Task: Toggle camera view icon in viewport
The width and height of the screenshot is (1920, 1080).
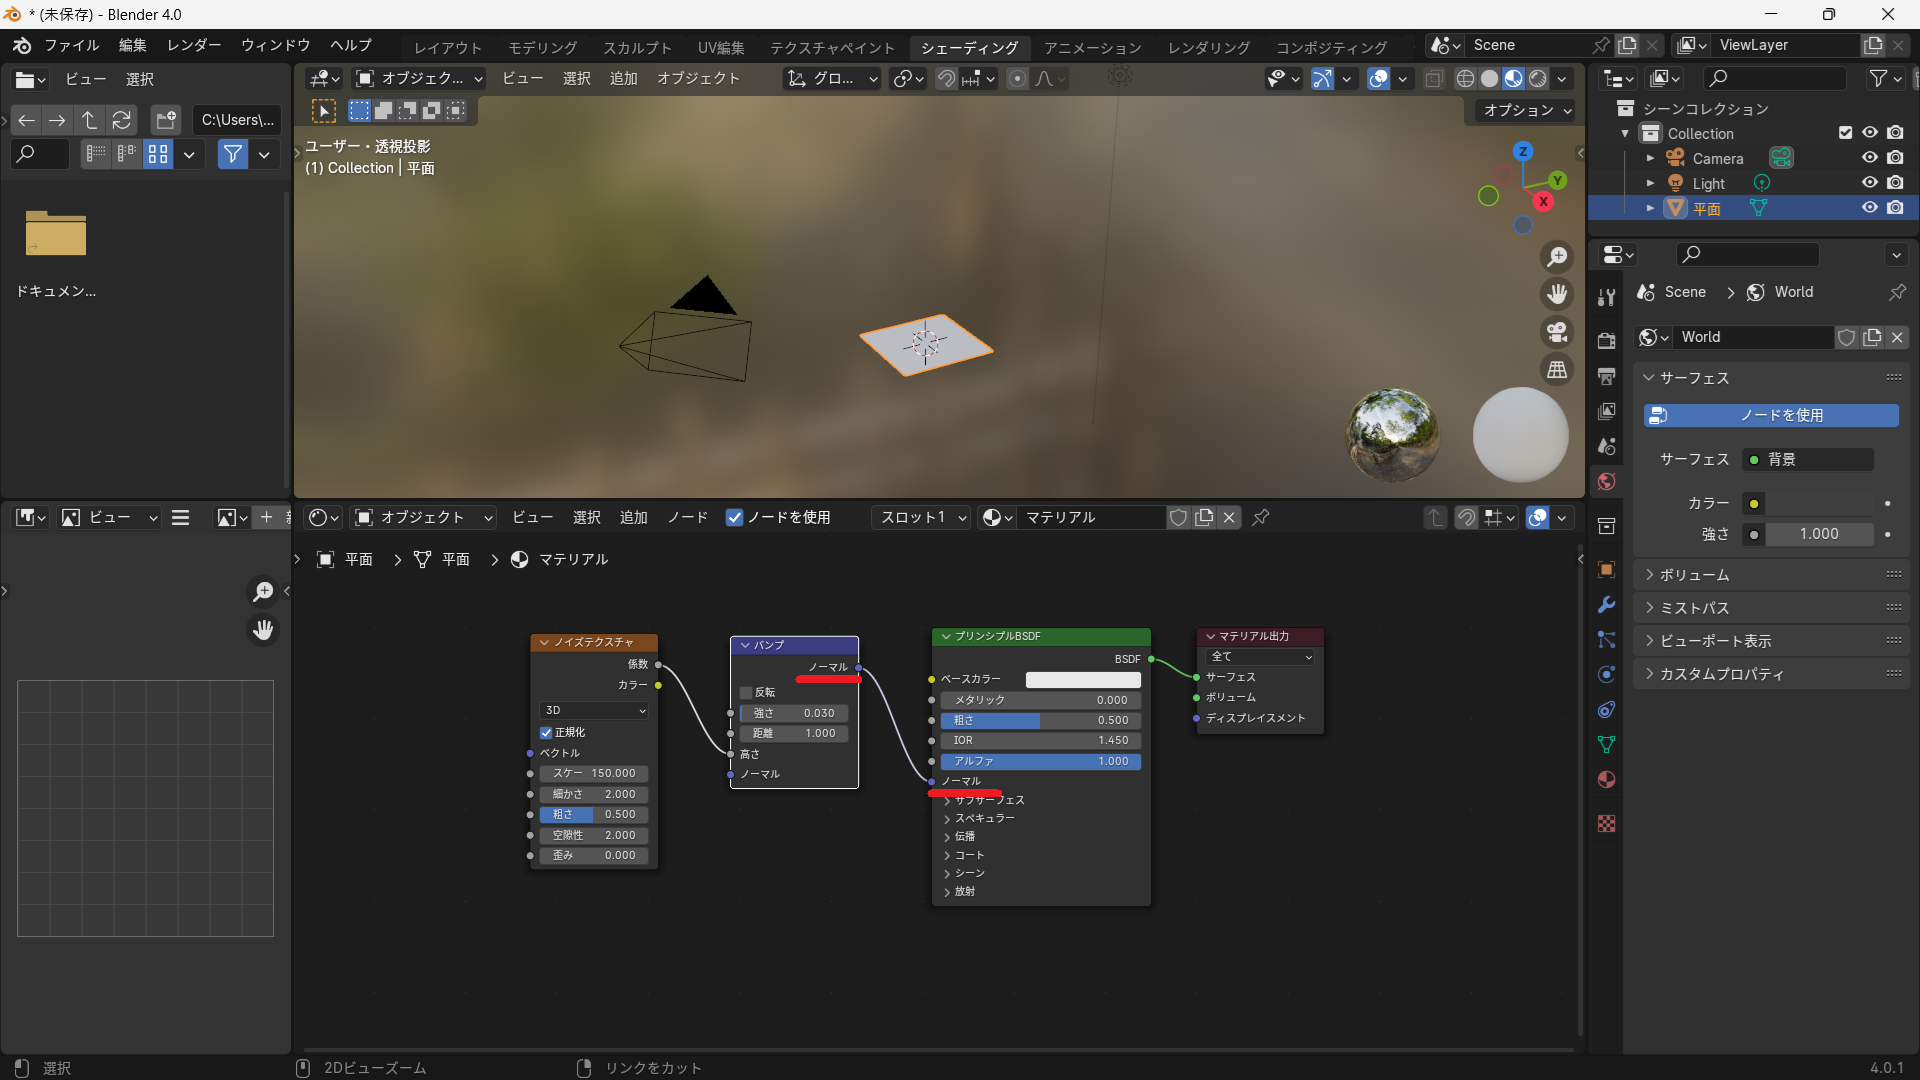Action: click(1557, 332)
